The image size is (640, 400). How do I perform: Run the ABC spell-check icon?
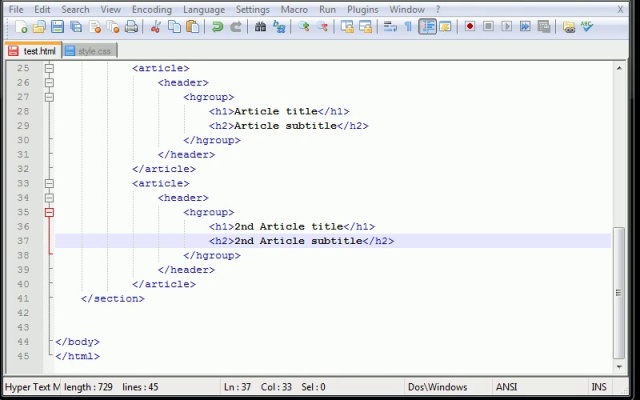[x=587, y=27]
